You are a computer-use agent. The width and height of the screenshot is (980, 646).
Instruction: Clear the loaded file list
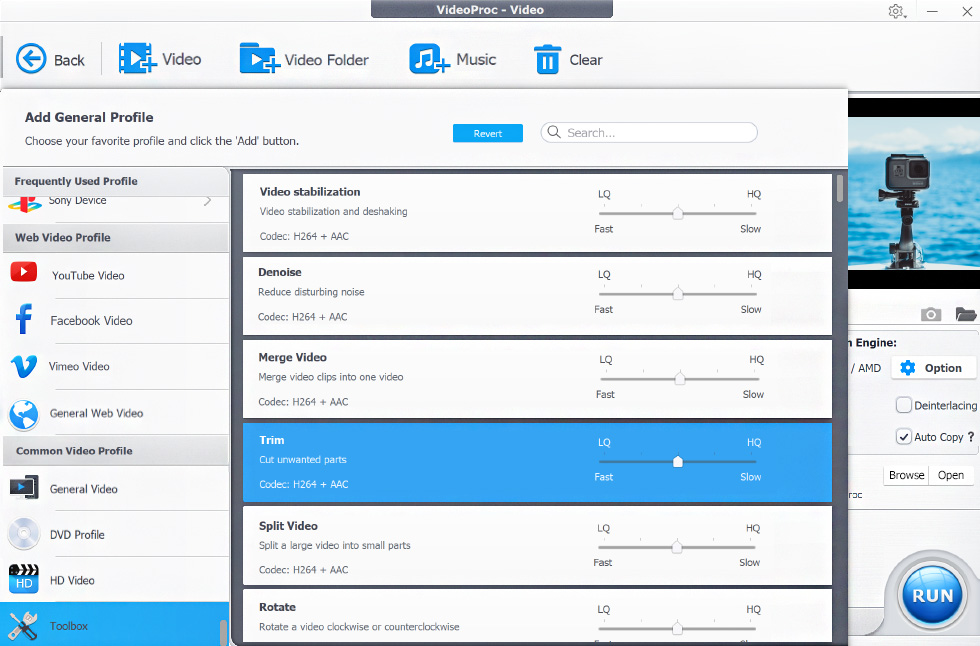click(567, 59)
